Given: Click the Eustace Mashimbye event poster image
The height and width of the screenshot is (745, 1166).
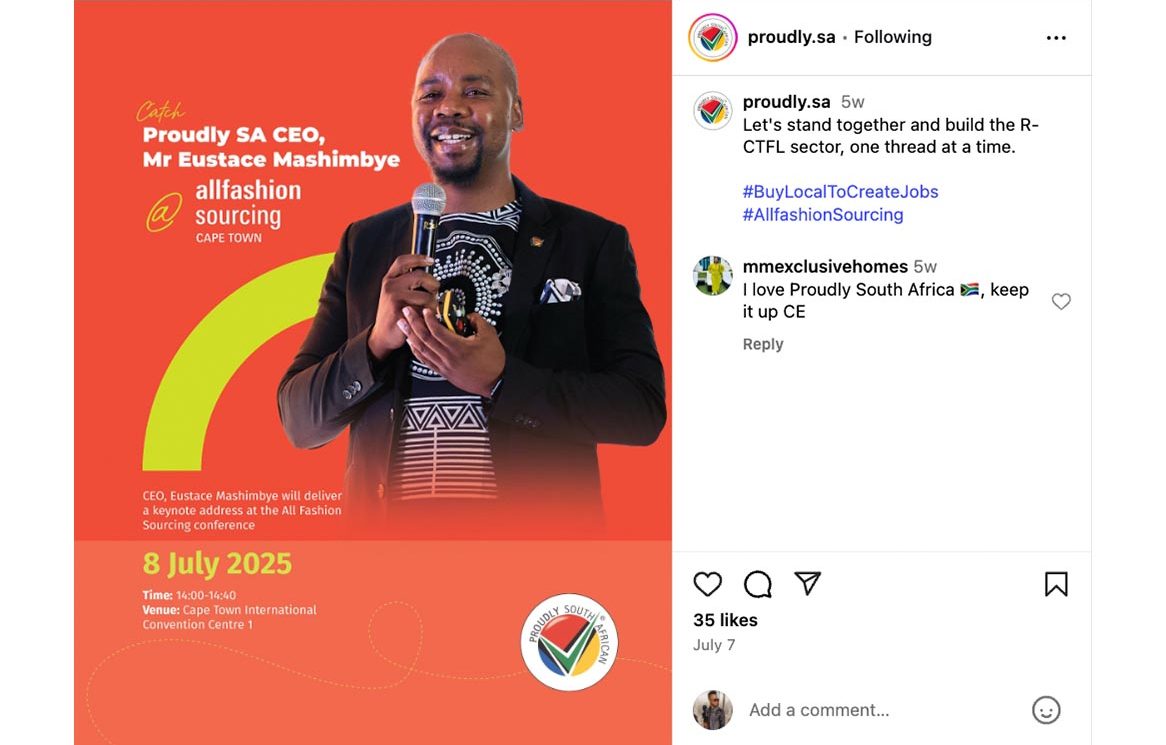Looking at the screenshot, I should tap(373, 372).
